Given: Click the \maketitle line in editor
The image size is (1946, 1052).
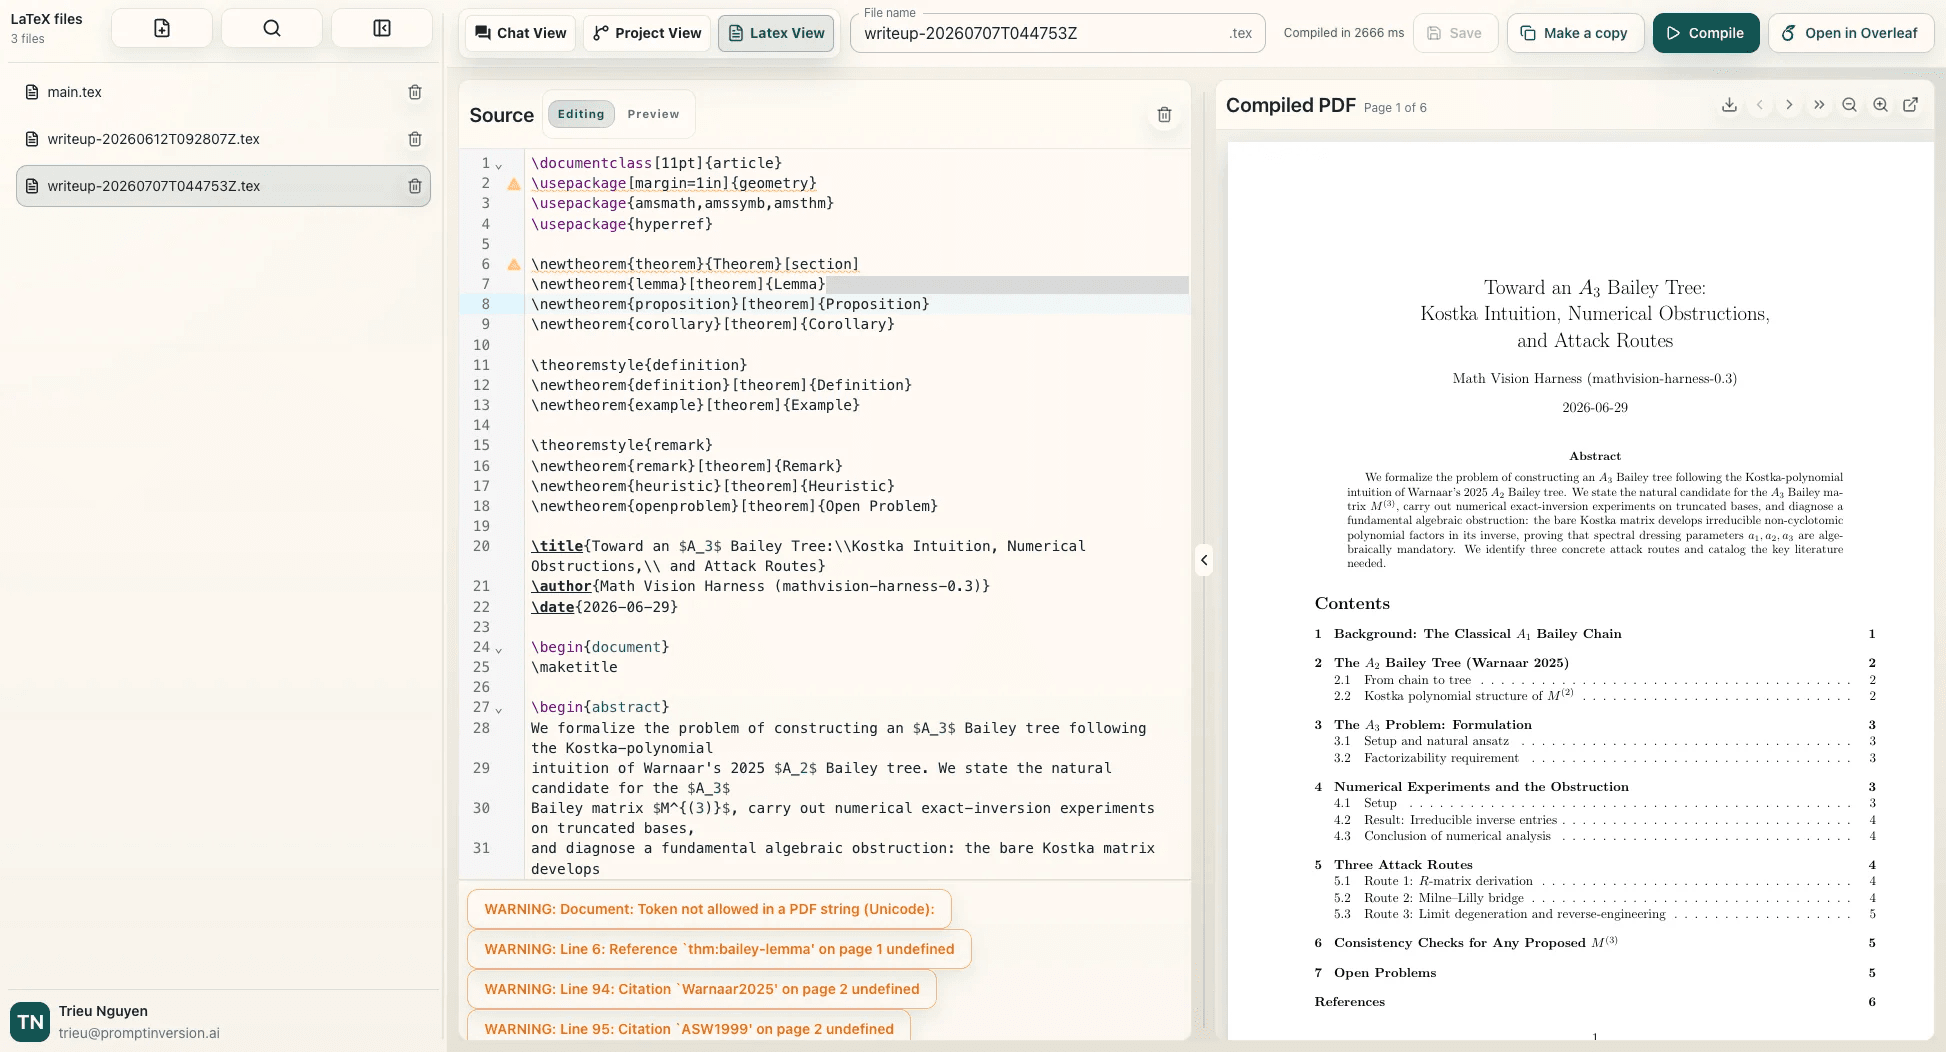Looking at the screenshot, I should [574, 667].
